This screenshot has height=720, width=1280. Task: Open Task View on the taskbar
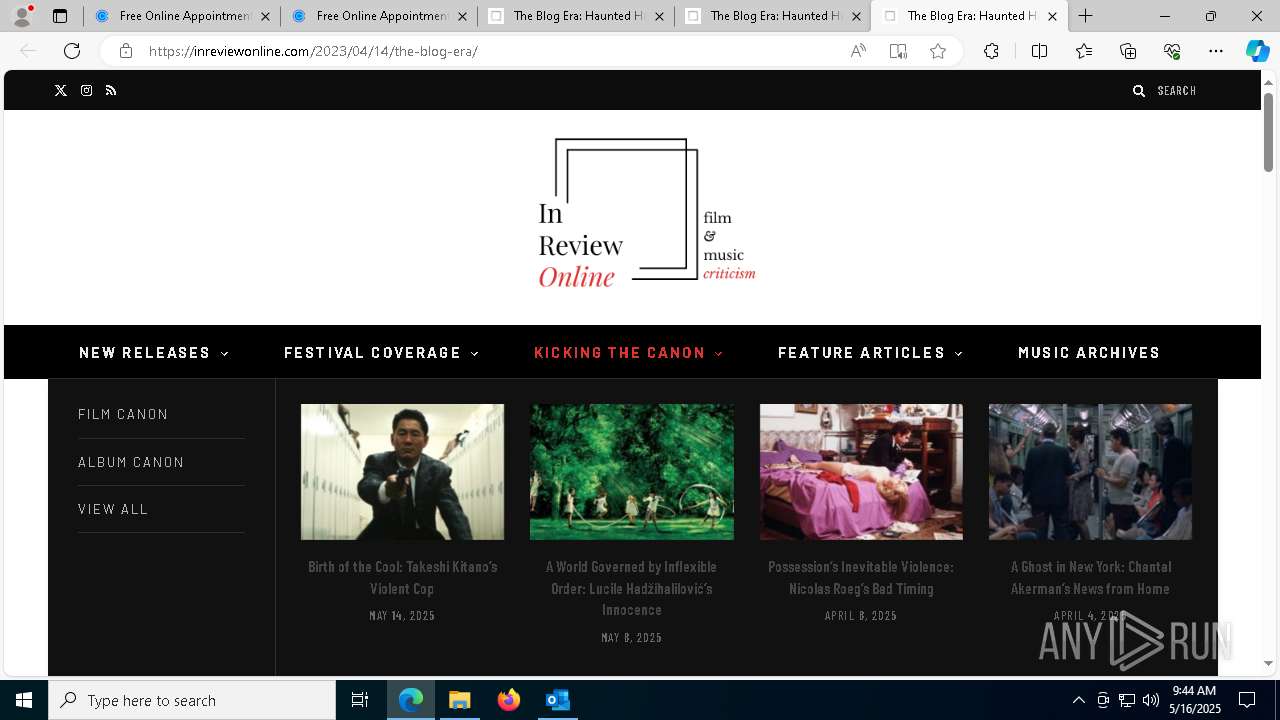tap(360, 700)
